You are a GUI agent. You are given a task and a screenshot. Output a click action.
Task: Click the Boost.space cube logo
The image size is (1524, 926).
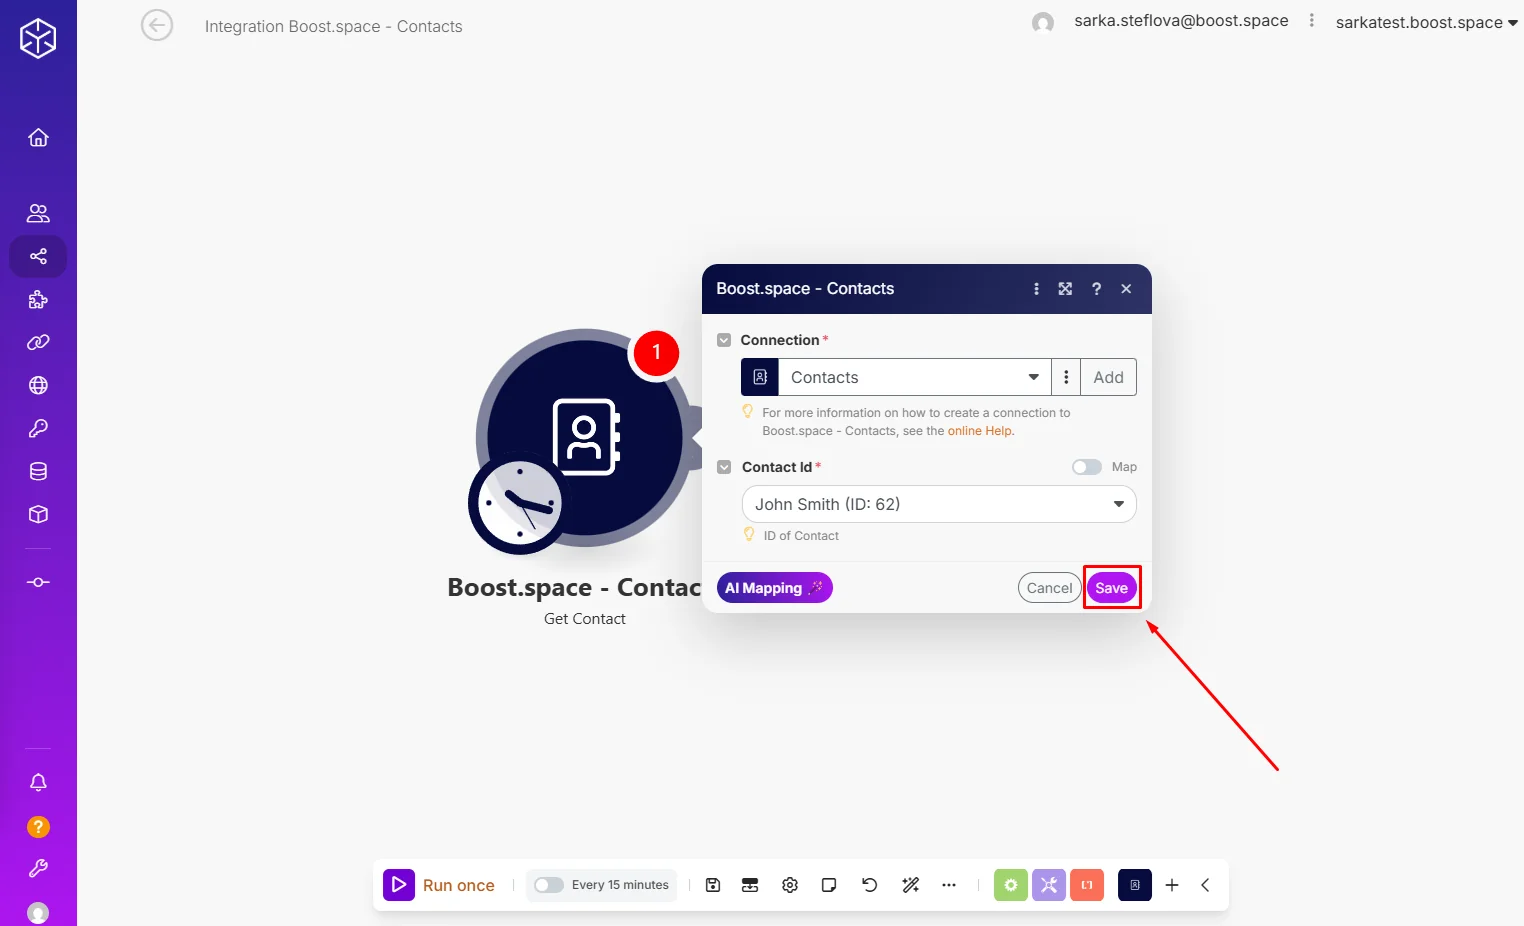click(x=38, y=39)
